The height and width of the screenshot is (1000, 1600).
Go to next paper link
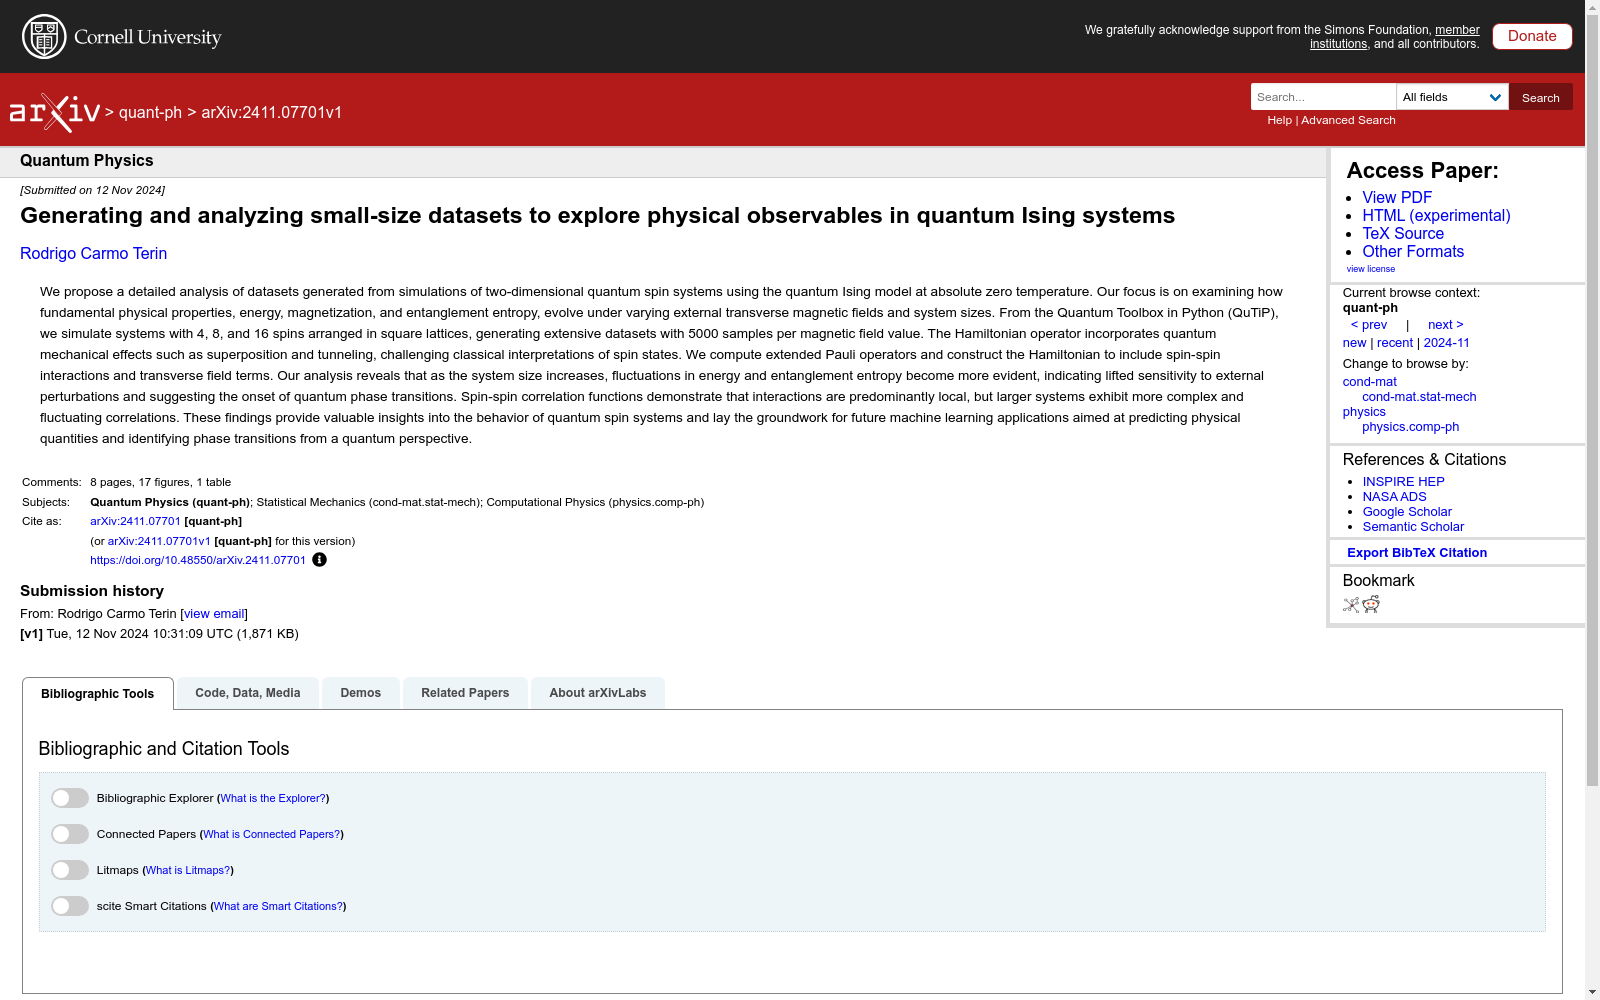1446,325
